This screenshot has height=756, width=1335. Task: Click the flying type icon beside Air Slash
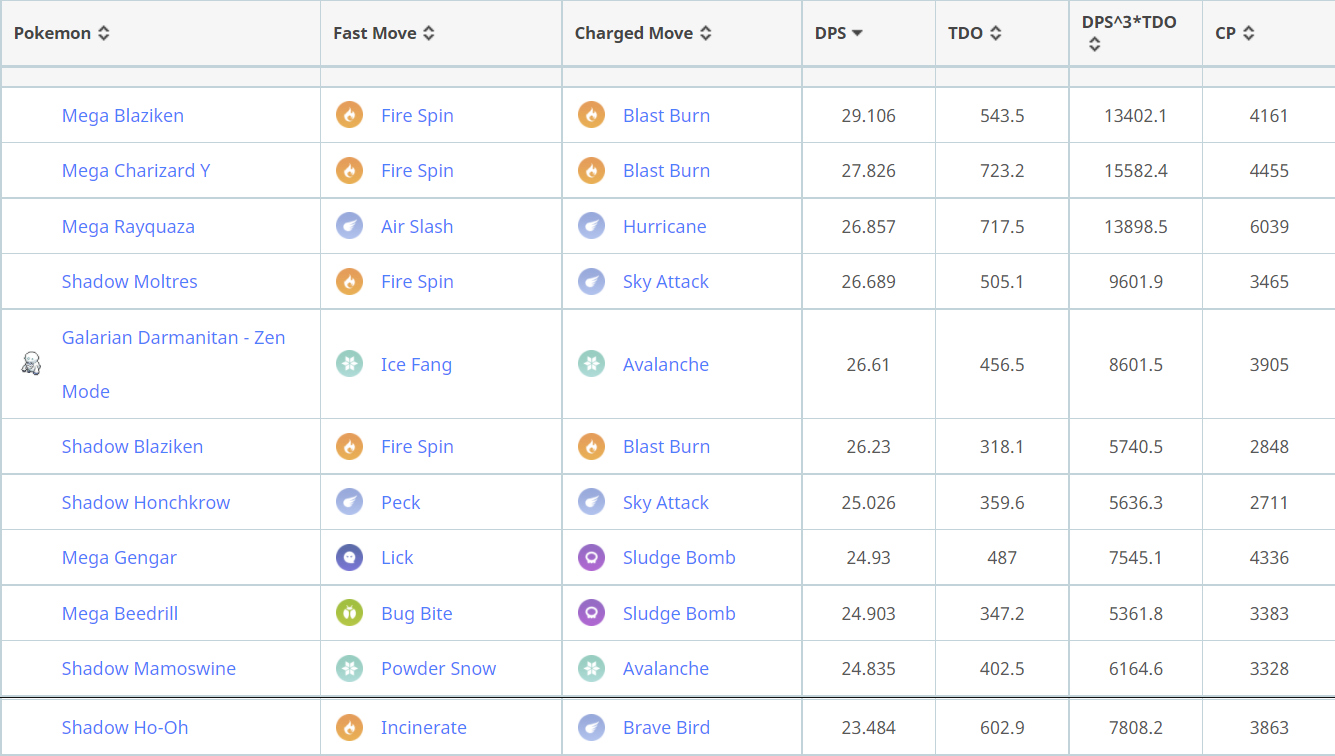click(x=349, y=226)
